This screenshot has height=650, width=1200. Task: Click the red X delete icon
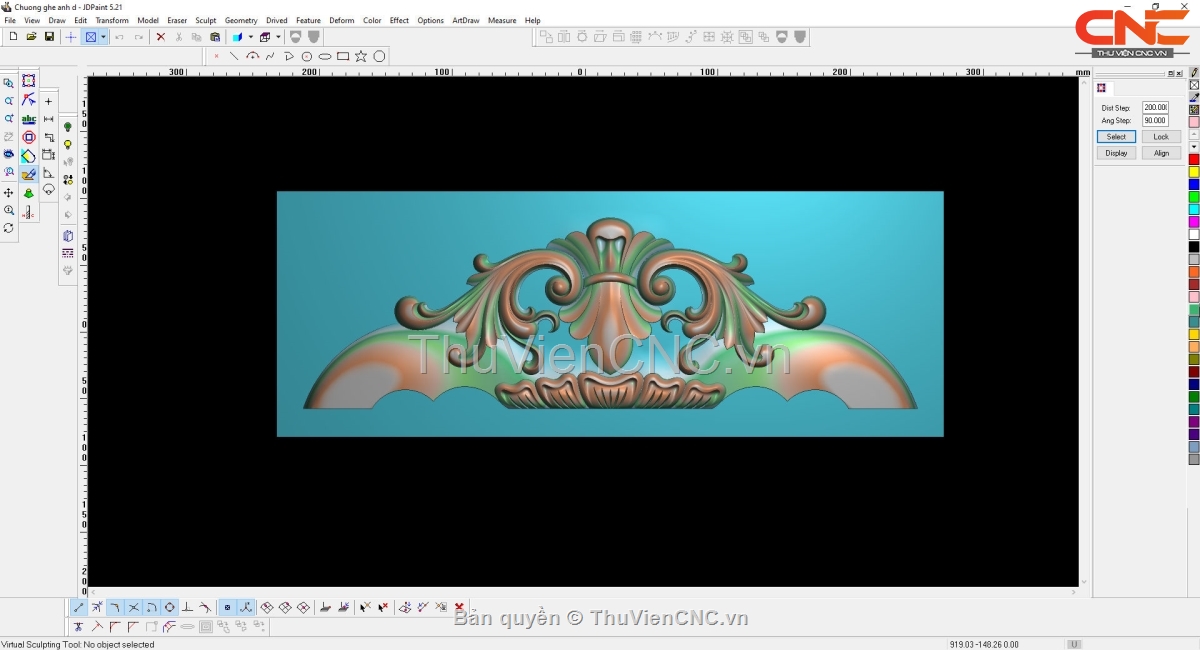160,37
